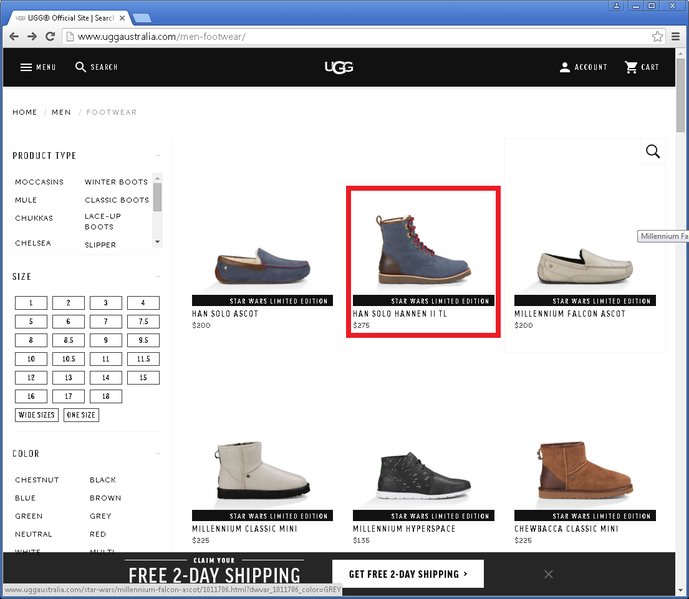Filter by SLIPPER product type
The width and height of the screenshot is (689, 599).
click(x=100, y=245)
